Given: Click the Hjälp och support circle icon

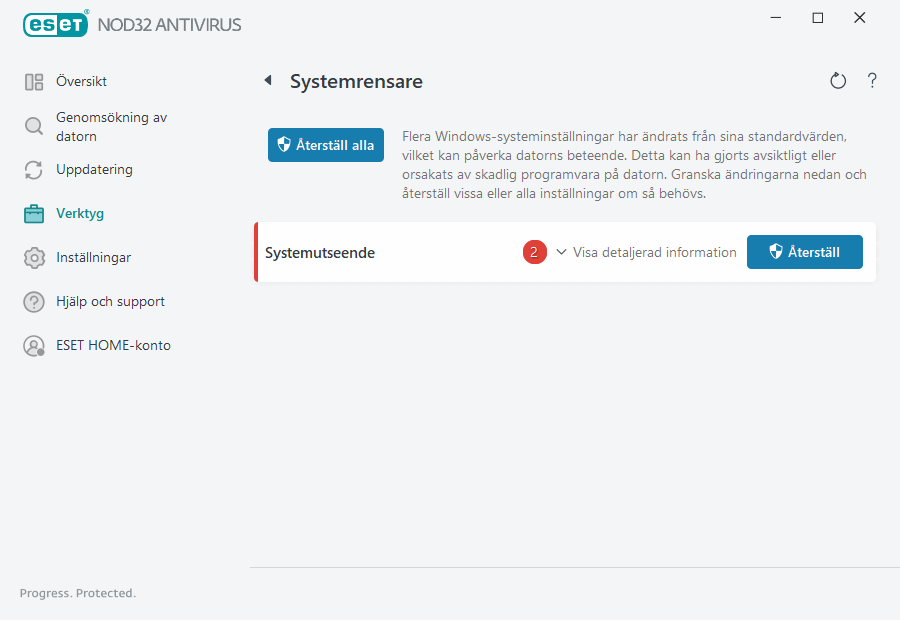Looking at the screenshot, I should 34,301.
